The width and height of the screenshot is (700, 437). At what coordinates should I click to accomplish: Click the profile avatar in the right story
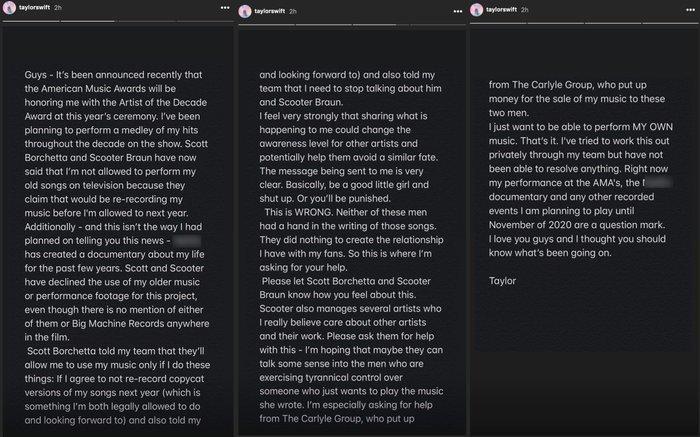[476, 9]
